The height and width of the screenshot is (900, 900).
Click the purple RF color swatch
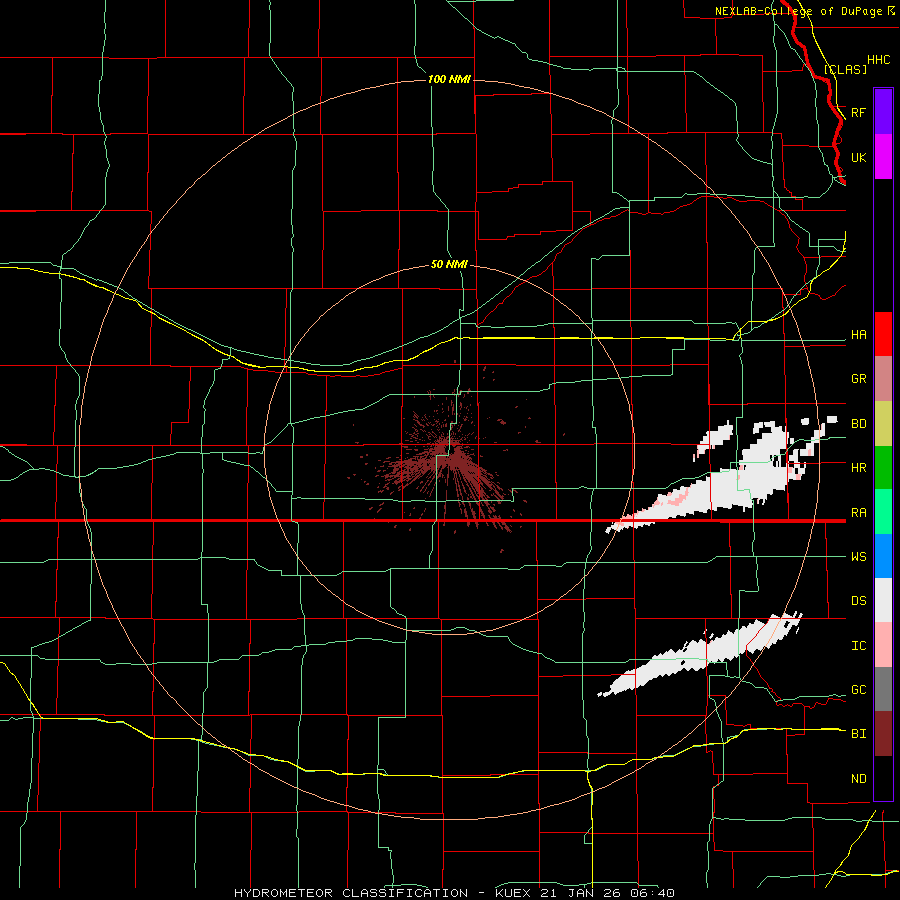(883, 112)
